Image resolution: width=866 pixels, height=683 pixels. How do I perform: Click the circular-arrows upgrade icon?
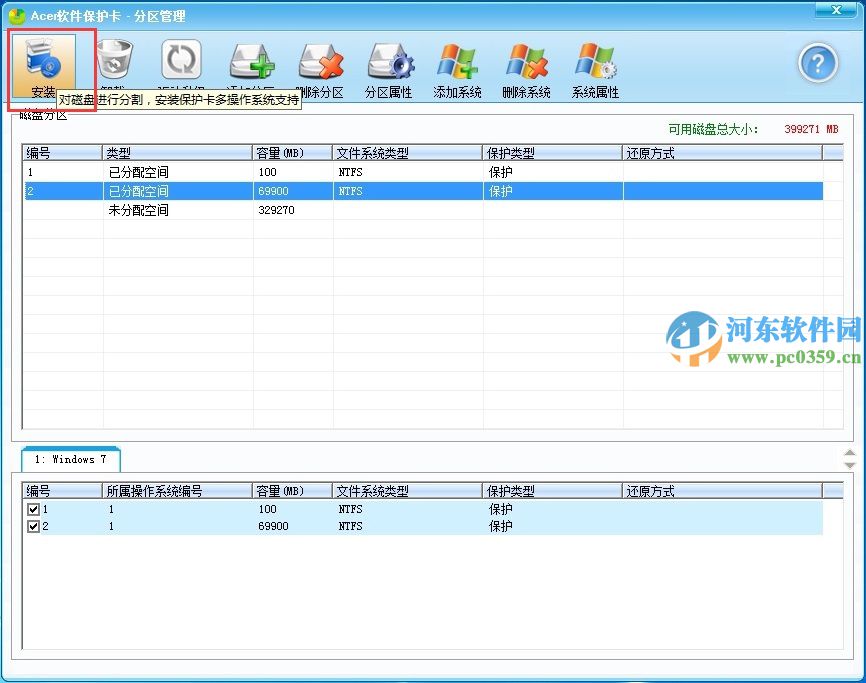[182, 60]
